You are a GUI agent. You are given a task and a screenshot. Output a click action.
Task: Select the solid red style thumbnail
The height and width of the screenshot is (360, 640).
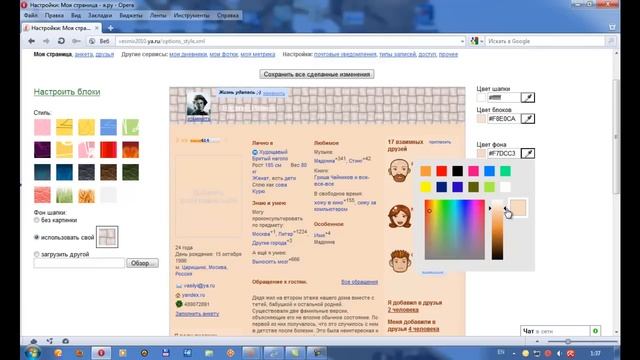(x=109, y=150)
